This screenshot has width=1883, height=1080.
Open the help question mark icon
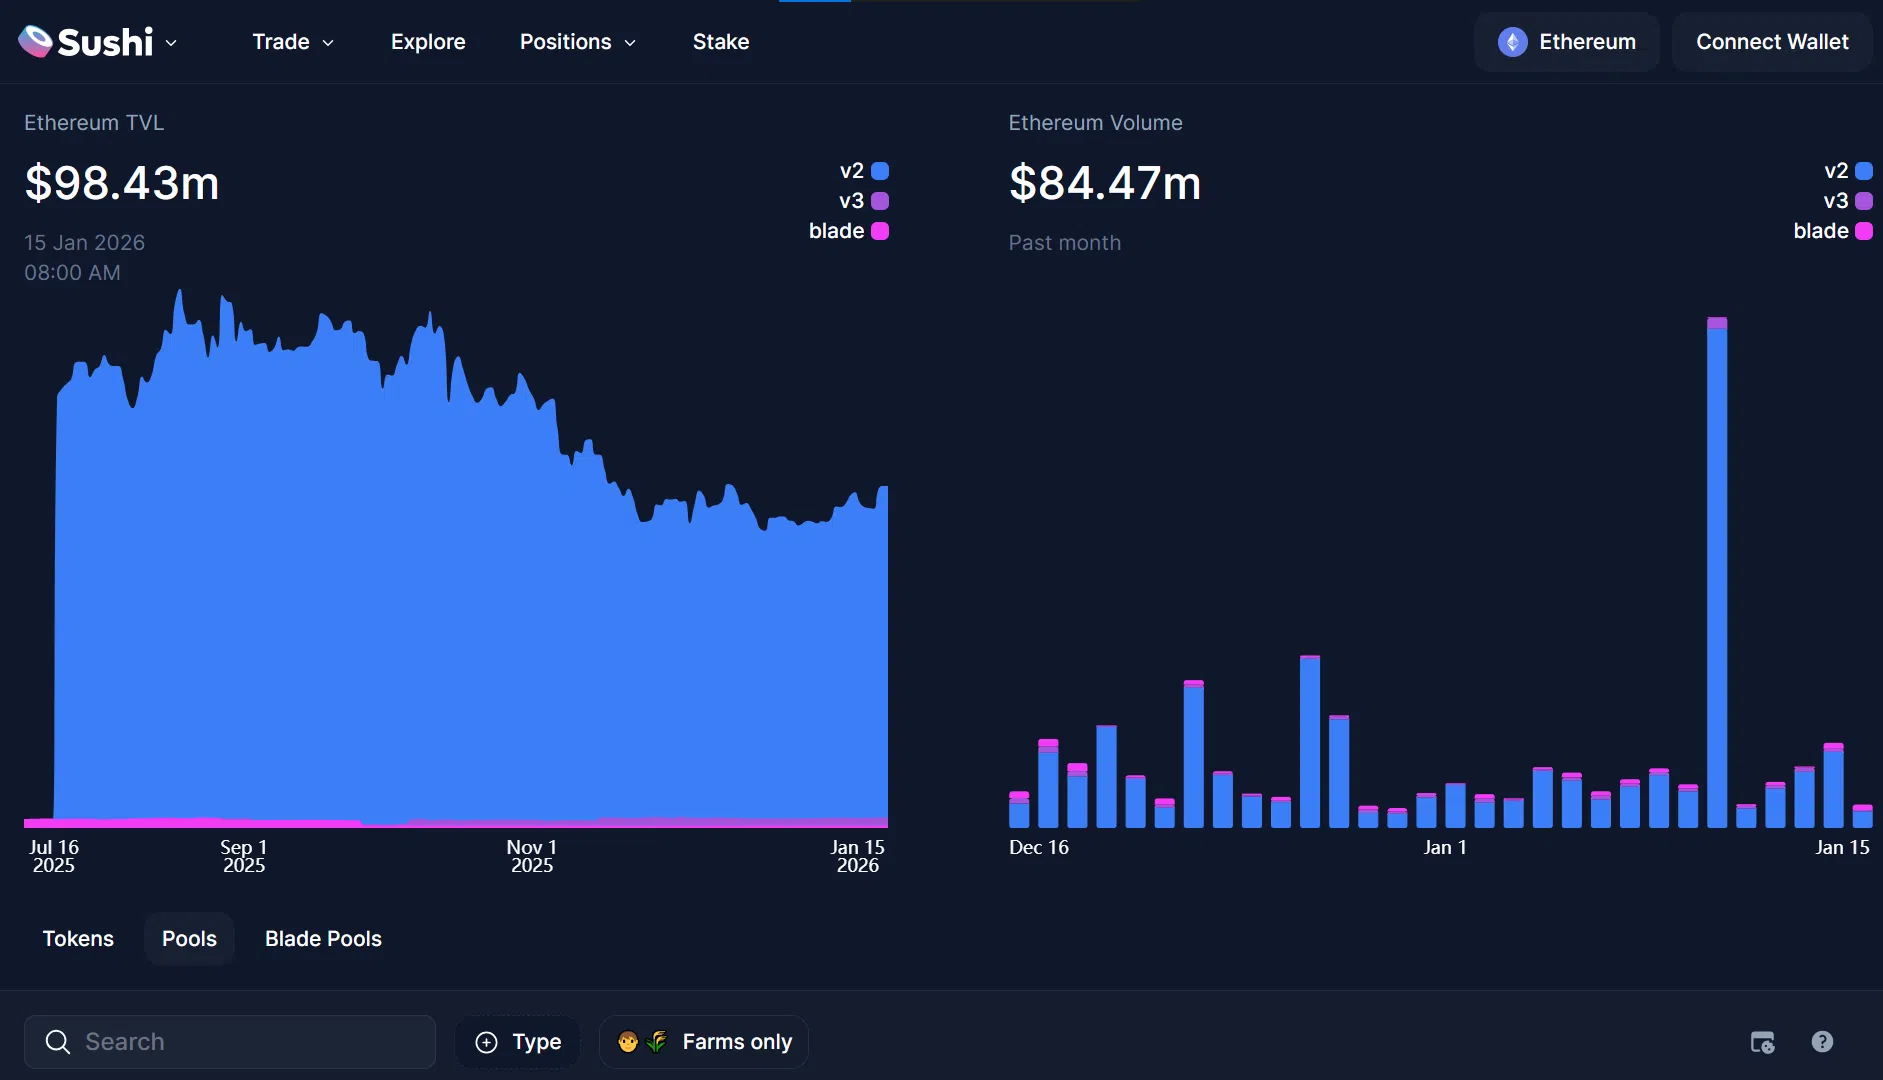[1822, 1042]
